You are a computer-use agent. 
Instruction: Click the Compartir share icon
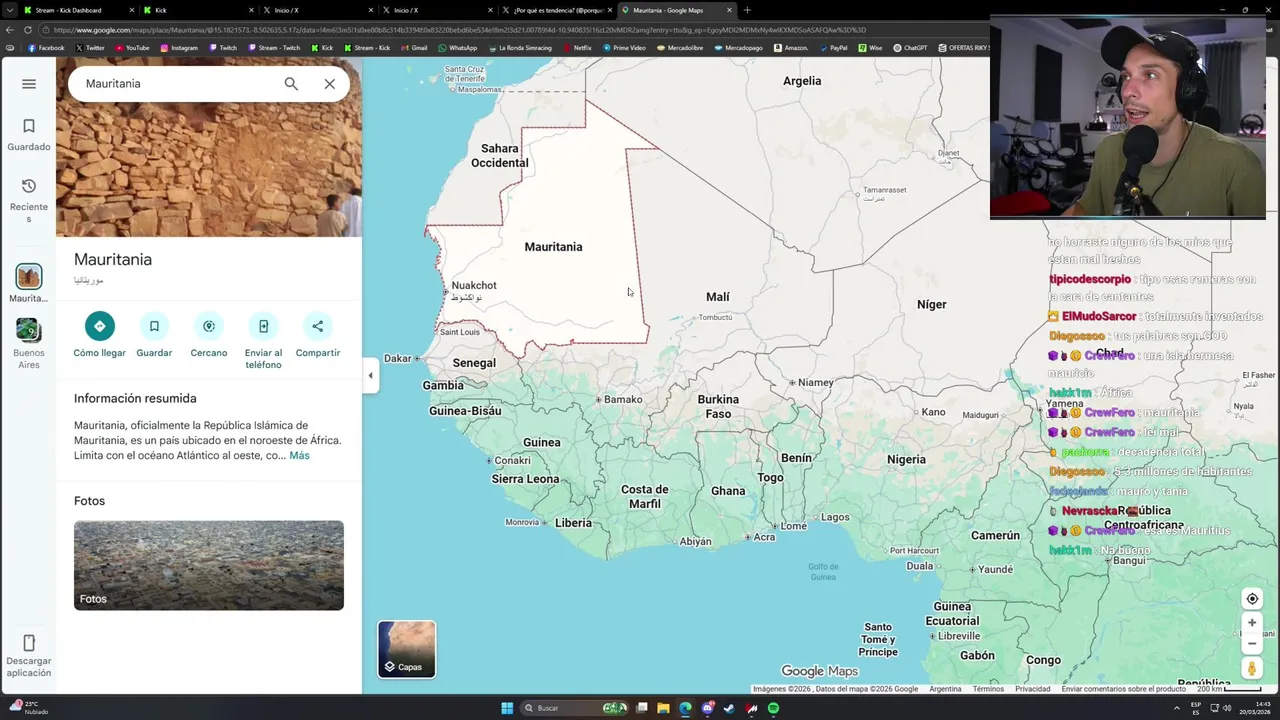coord(318,326)
